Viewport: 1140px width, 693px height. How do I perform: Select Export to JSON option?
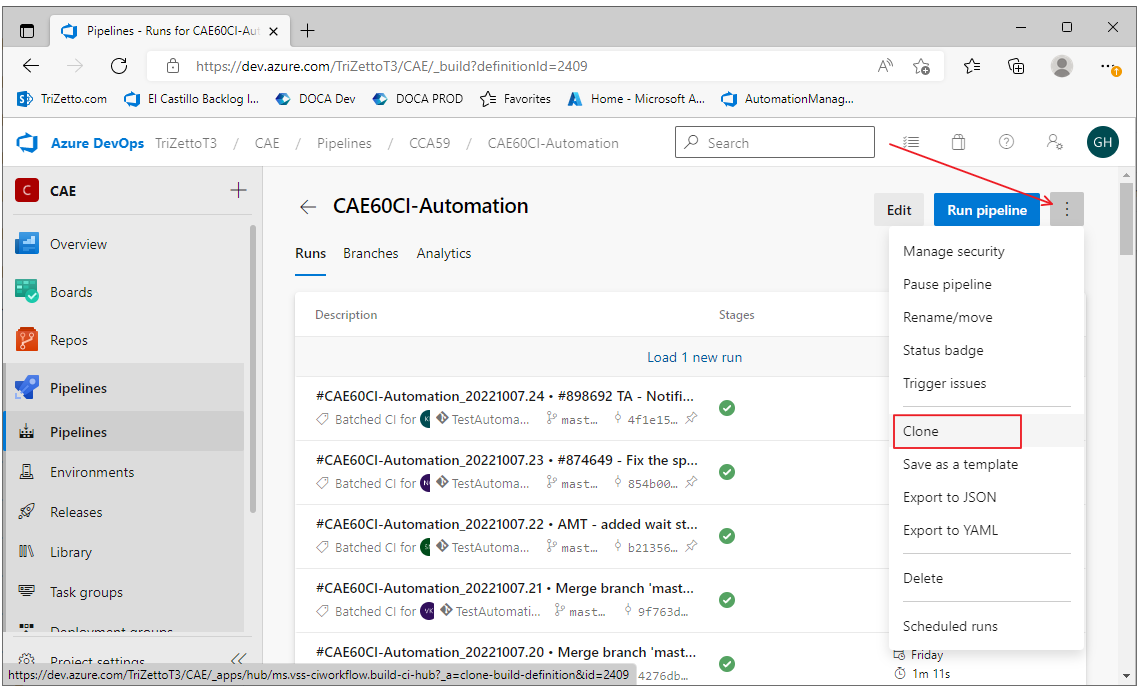coord(950,497)
